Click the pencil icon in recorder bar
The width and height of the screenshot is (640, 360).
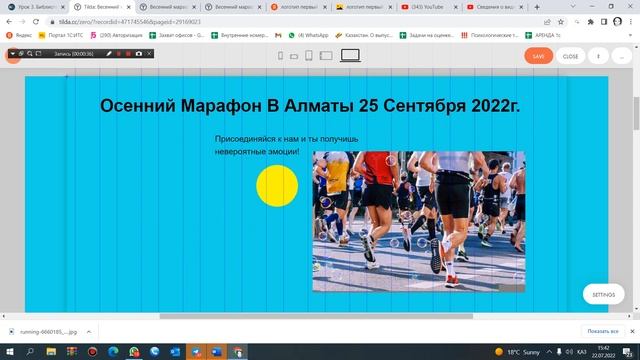(109, 53)
